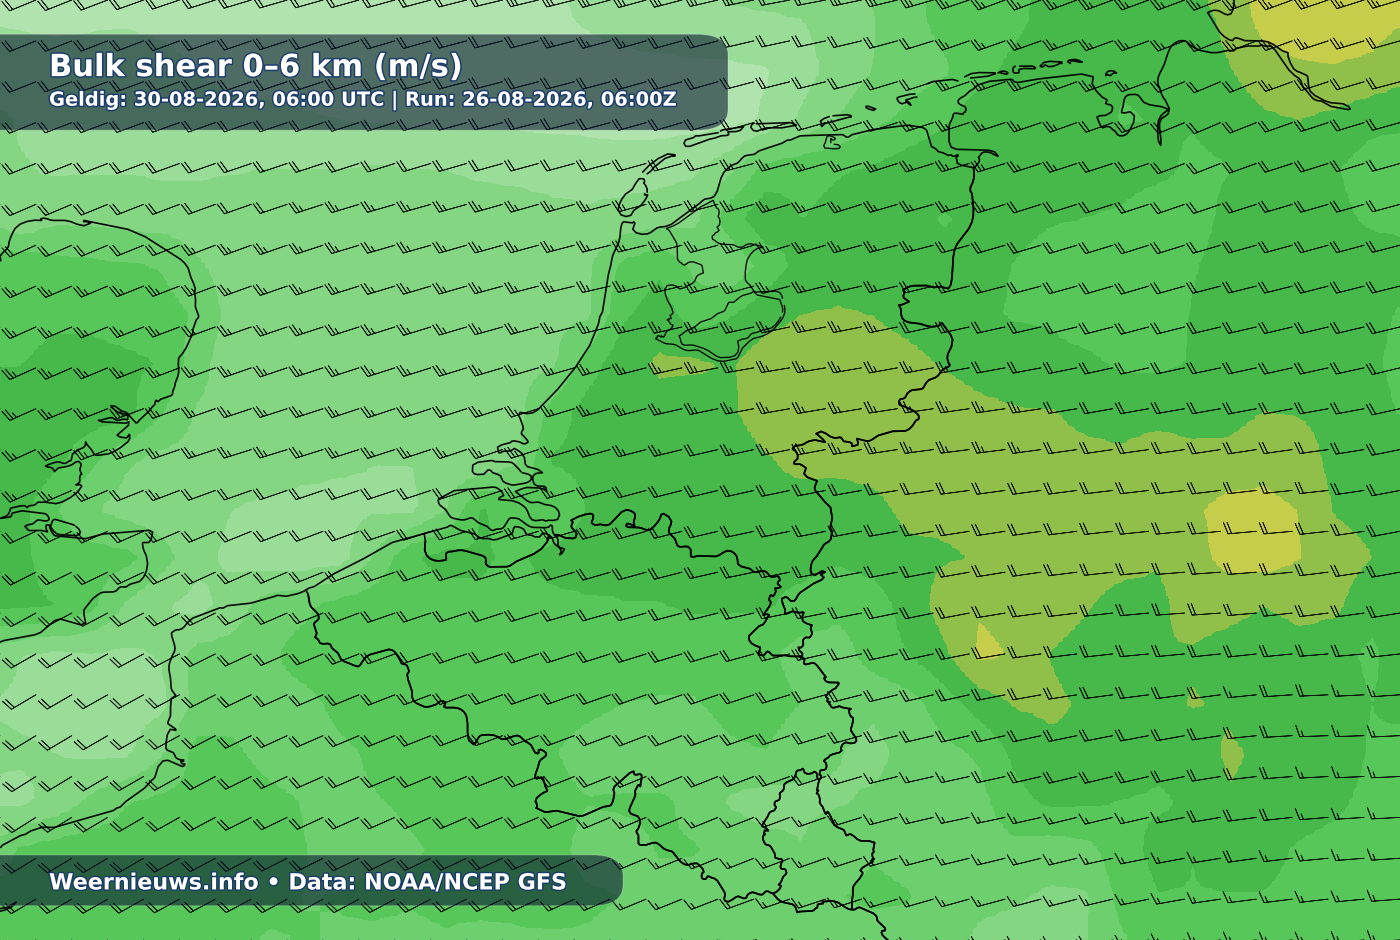The width and height of the screenshot is (1400, 940).
Task: Click the "Run: 26-08-2026, 06:00Z" label
Action: pos(540,99)
